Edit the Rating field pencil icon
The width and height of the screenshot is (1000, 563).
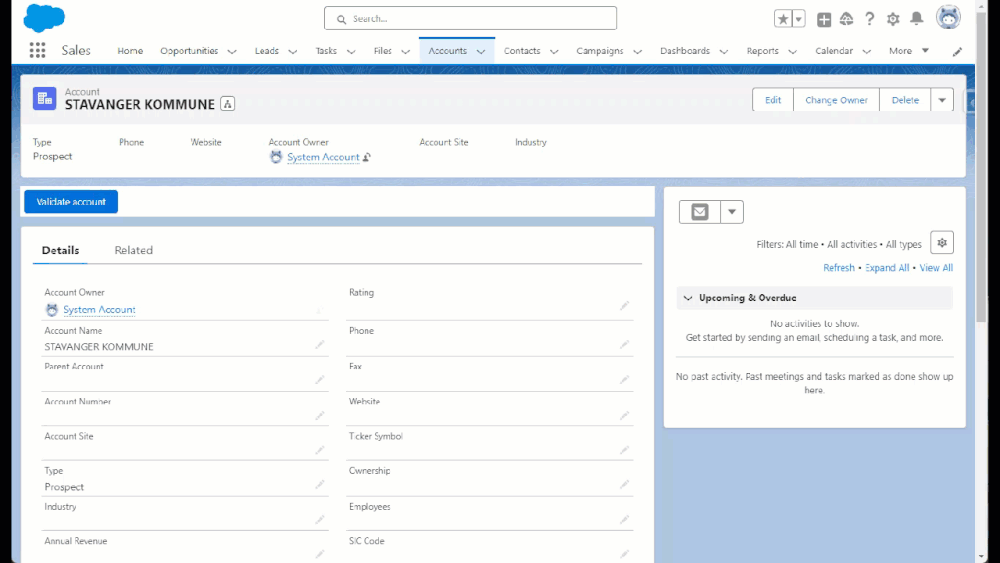[624, 306]
